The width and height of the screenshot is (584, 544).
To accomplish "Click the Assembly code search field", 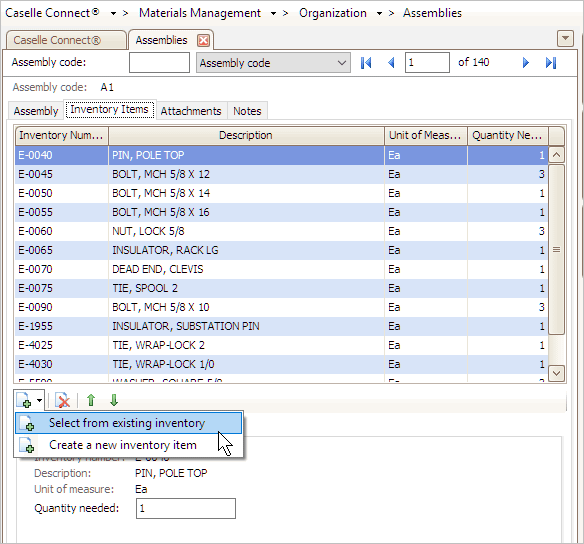I will pyautogui.click(x=159, y=63).
